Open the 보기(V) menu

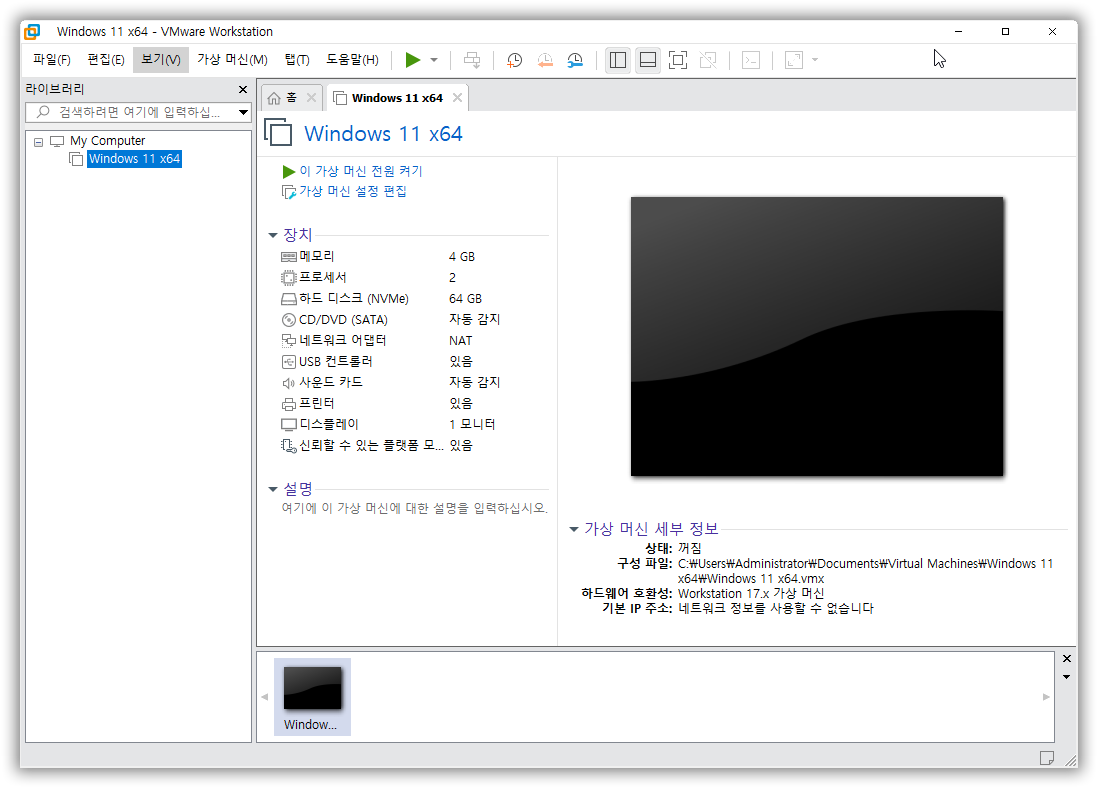tap(160, 60)
